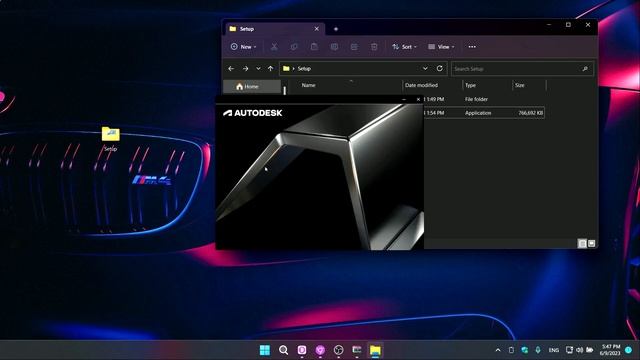Click the purple D app icon on taskbar
Image resolution: width=640 pixels, height=360 pixels.
click(302, 350)
